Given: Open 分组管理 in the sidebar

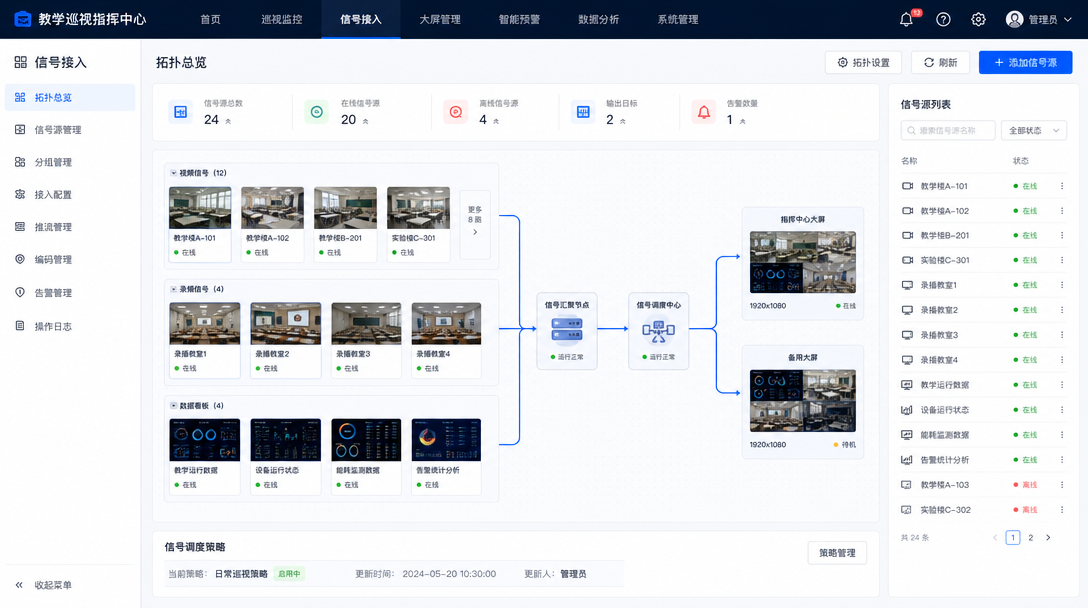Looking at the screenshot, I should click(70, 162).
